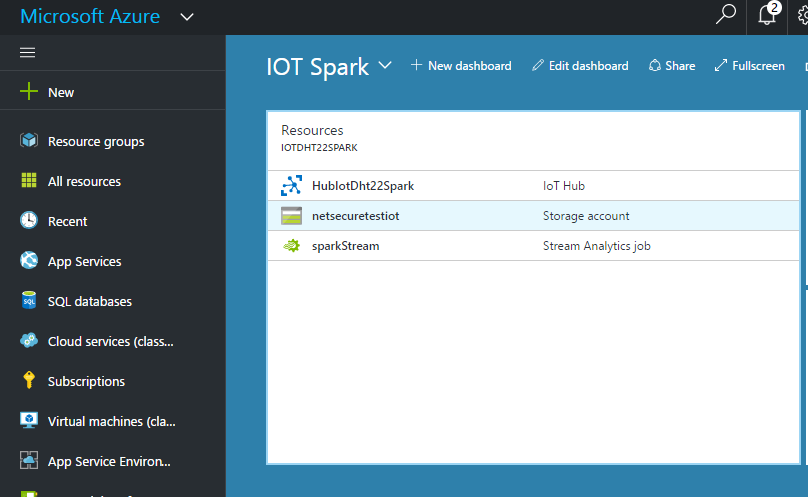Open the settings gear icon
808x497 pixels.
803,15
